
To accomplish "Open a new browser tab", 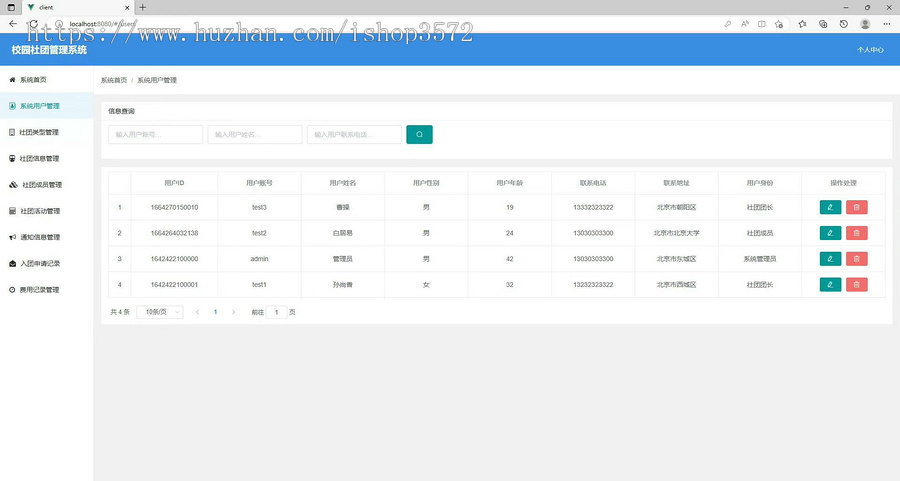I will coord(142,7).
